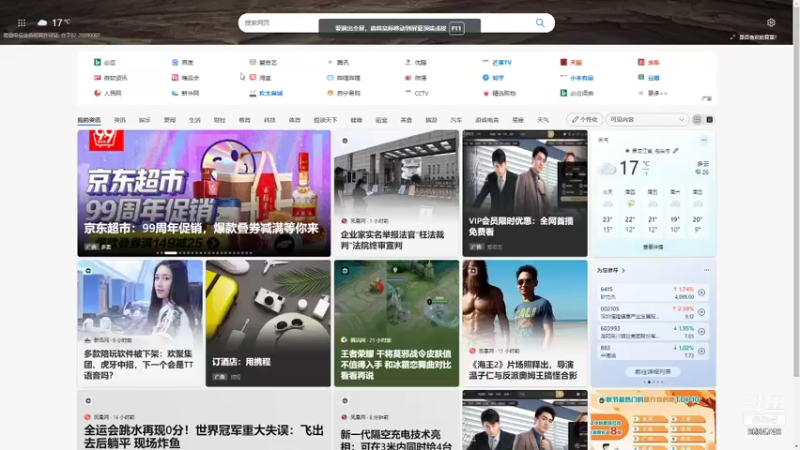Open the JD supermarket 99 anniversary banner
The height and width of the screenshot is (450, 800).
coord(204,193)
